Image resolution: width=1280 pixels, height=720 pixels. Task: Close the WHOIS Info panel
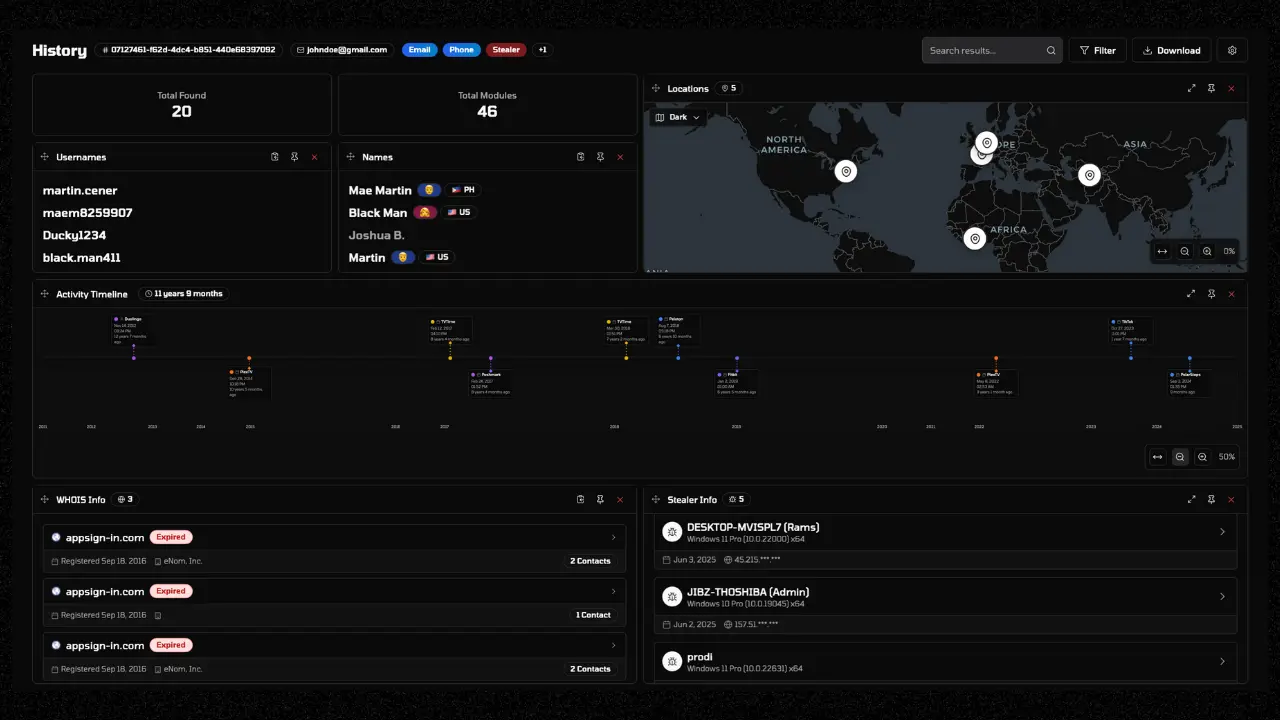[620, 499]
